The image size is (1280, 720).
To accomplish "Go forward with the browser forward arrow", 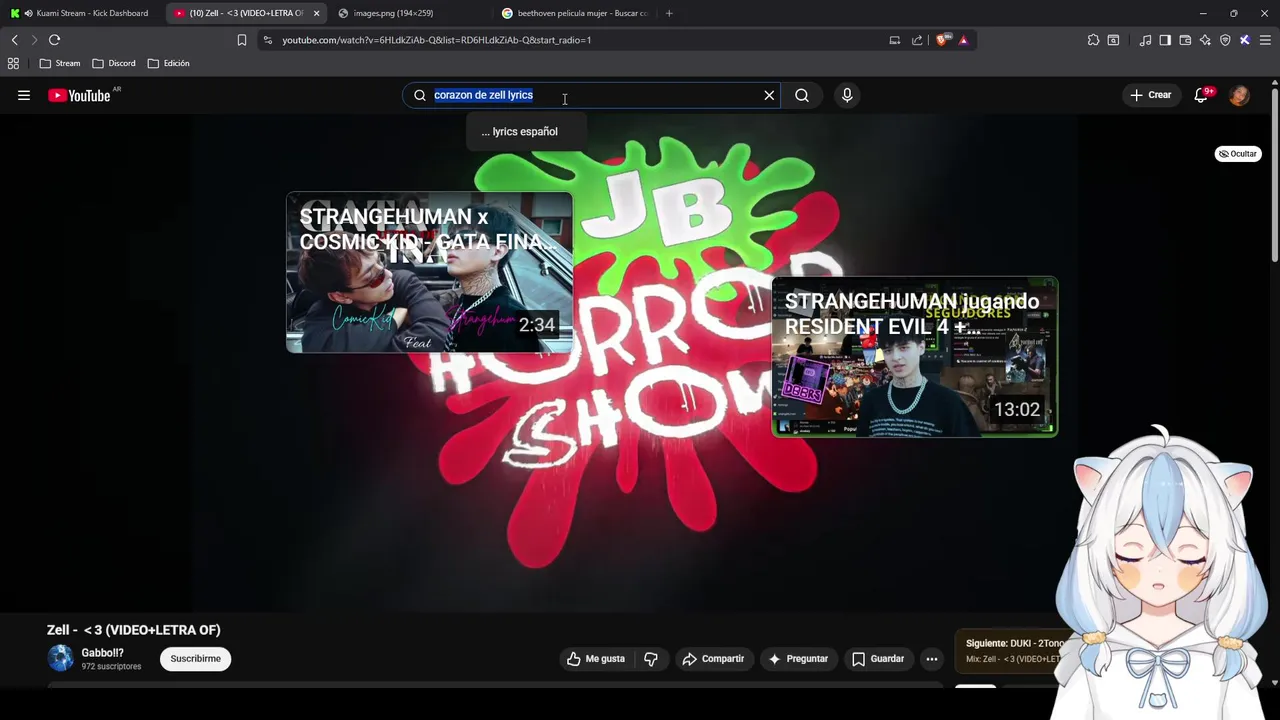I will [x=34, y=40].
